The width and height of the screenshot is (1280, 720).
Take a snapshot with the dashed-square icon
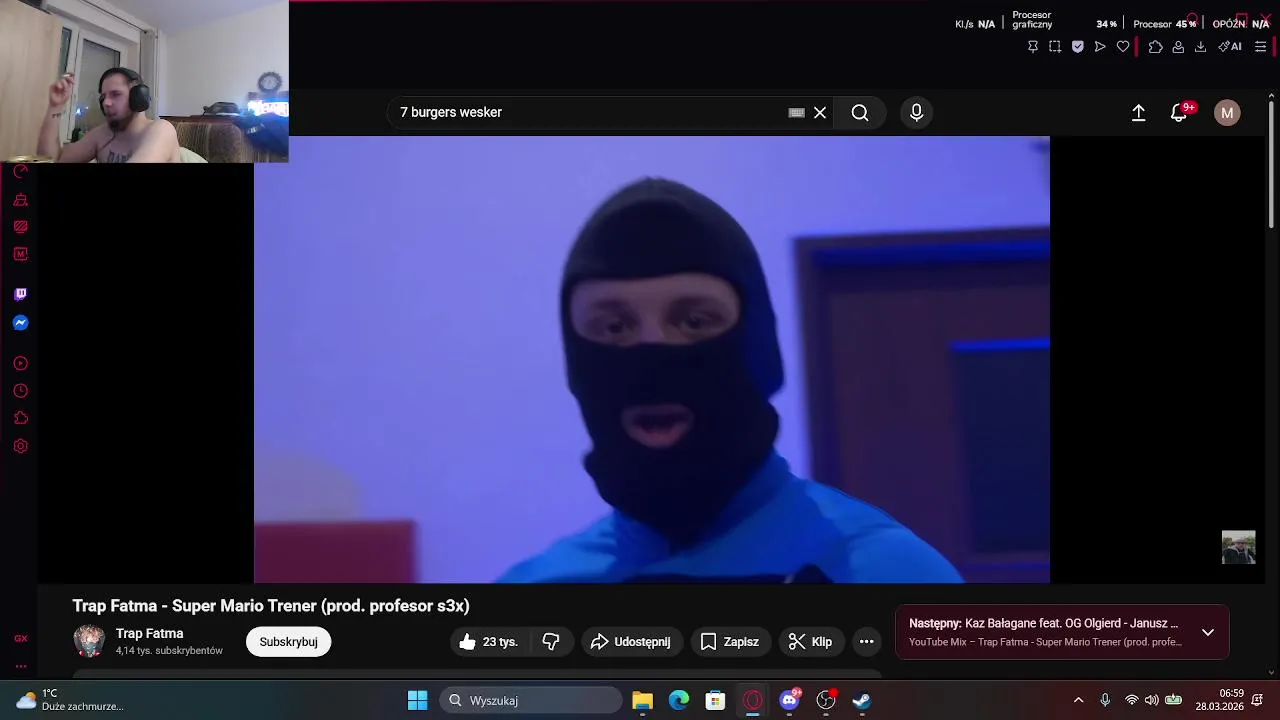click(x=1055, y=46)
